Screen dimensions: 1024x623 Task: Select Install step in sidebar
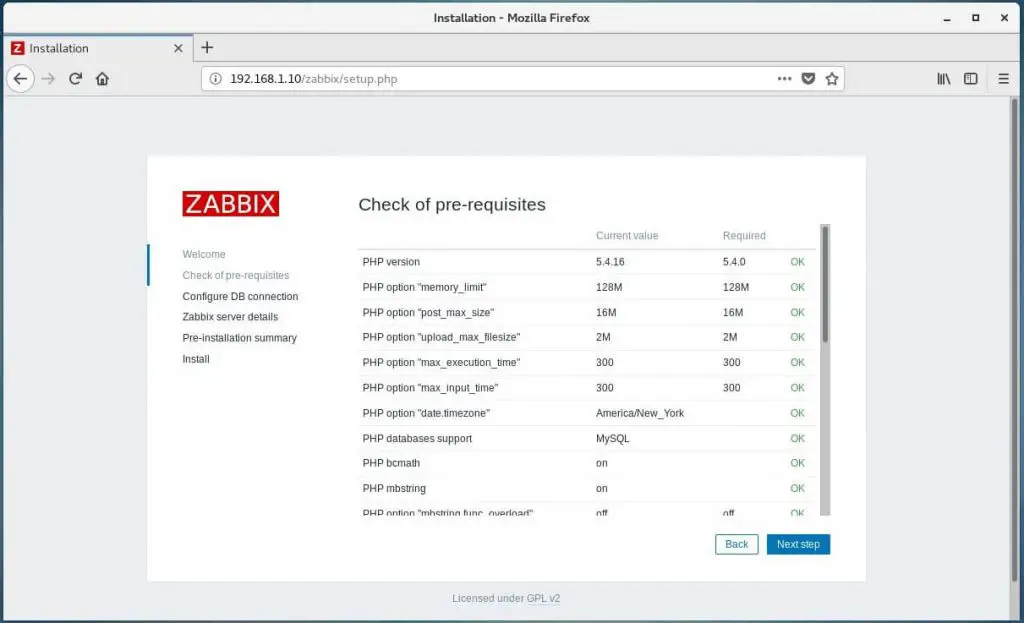click(196, 359)
